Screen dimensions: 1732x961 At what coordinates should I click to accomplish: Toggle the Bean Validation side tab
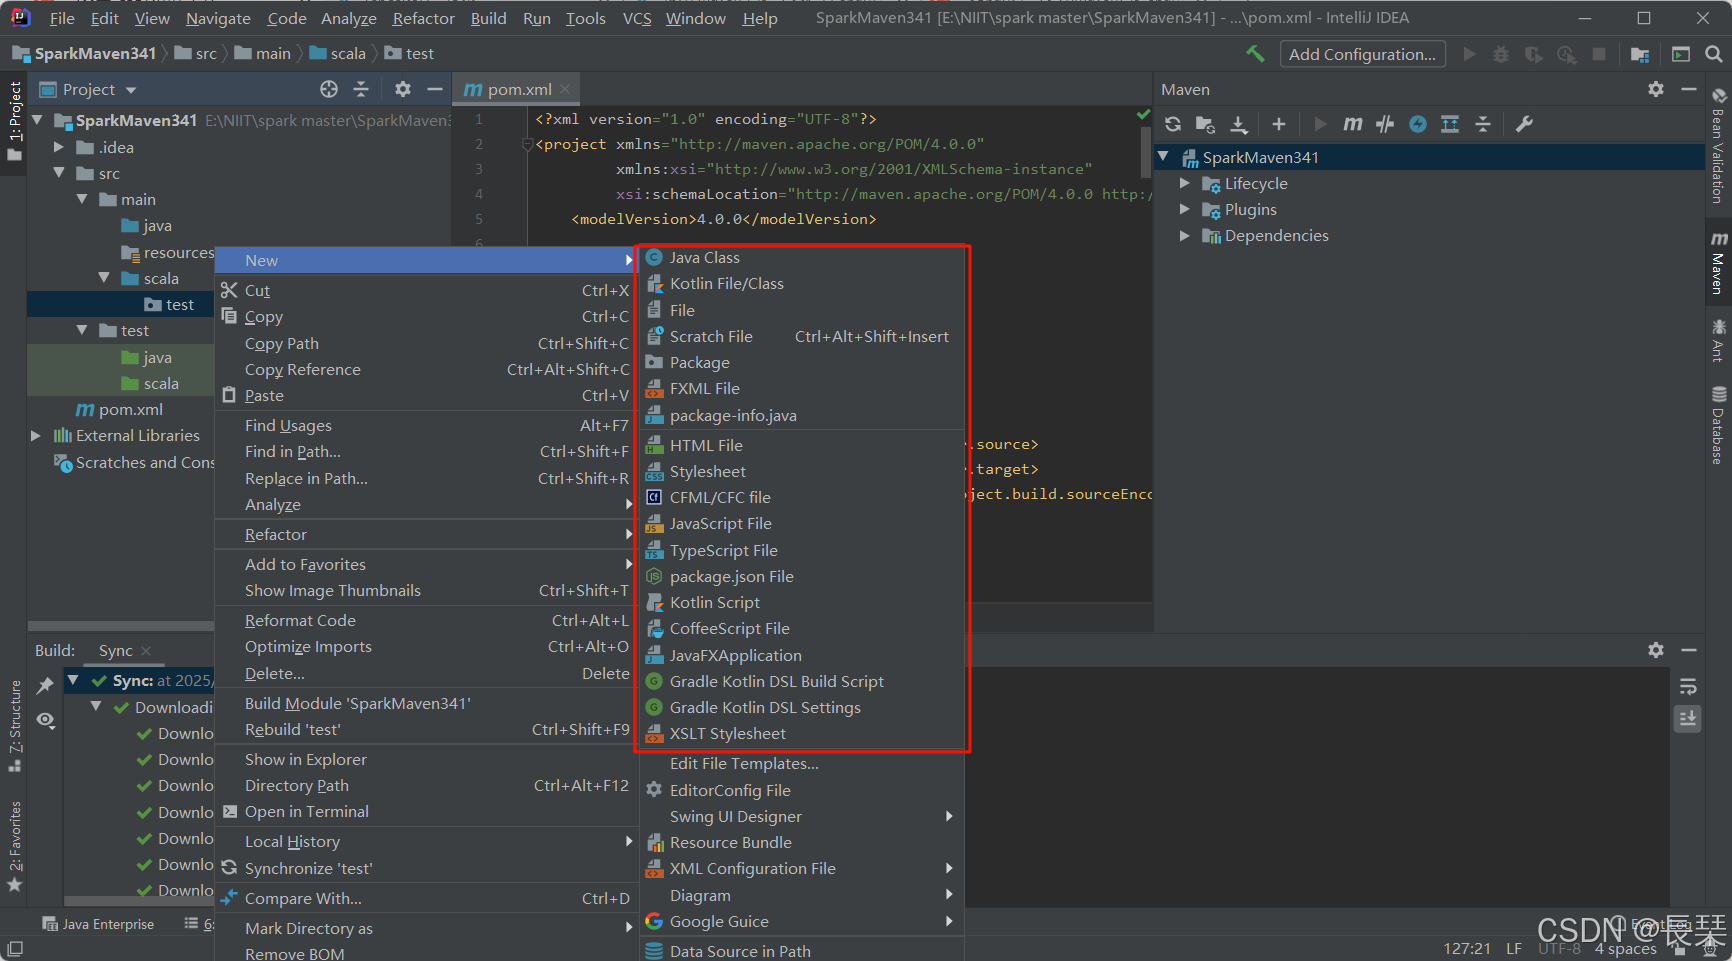pos(1719,146)
